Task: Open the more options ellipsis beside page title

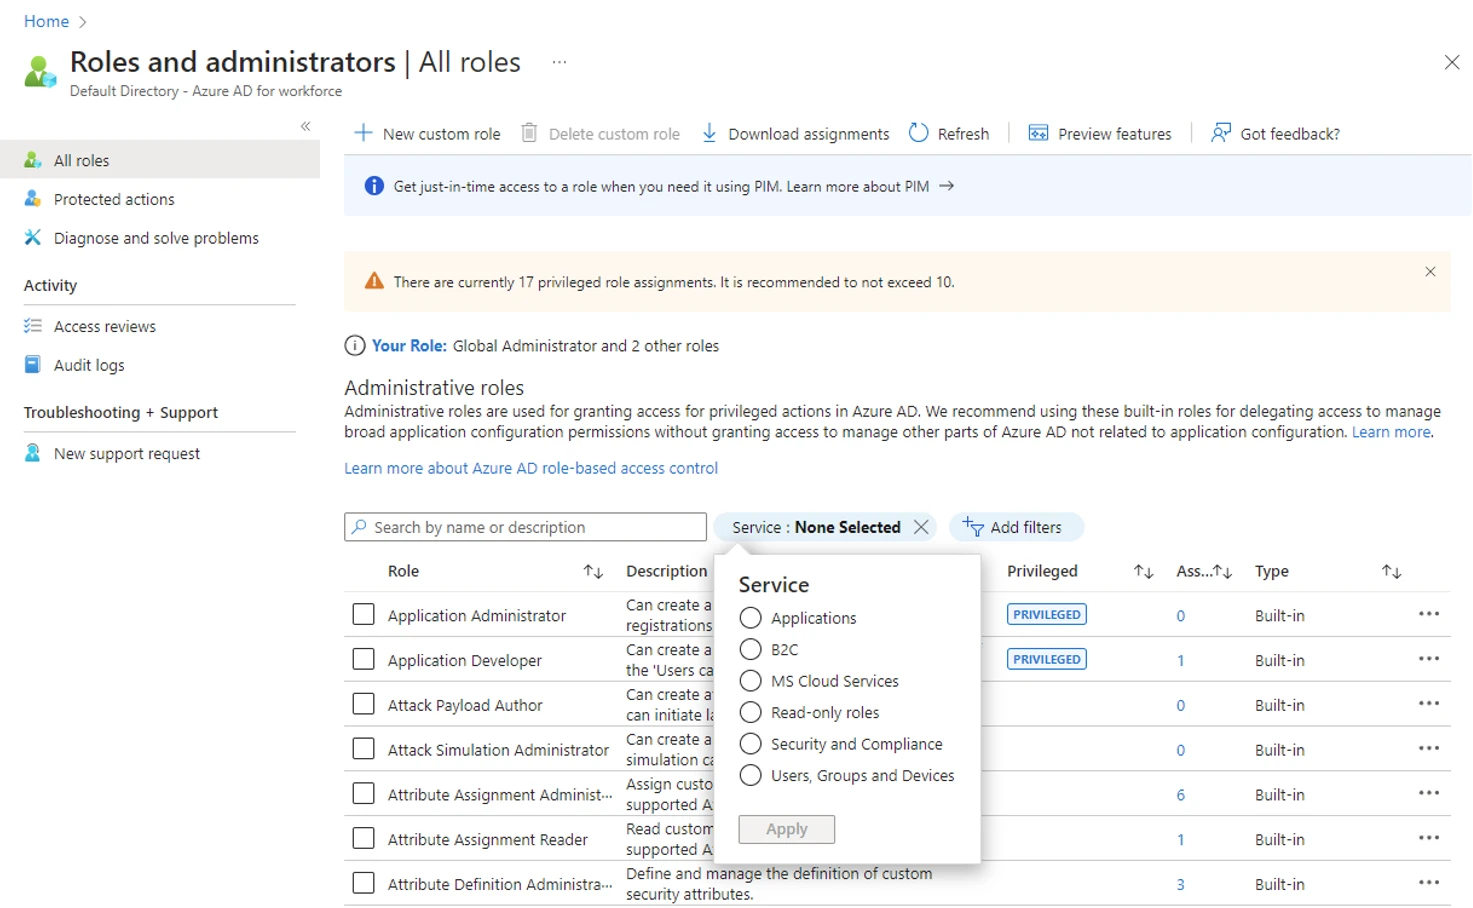Action: [x=559, y=62]
